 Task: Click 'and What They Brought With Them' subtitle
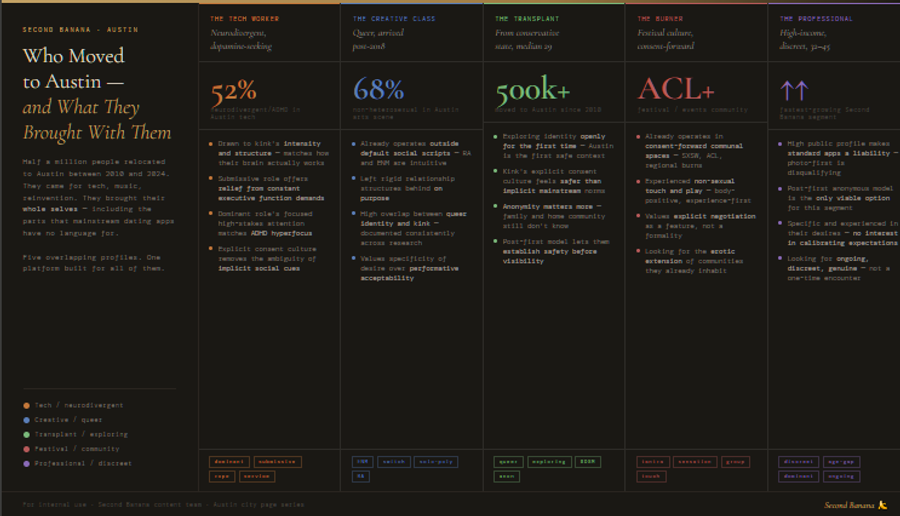tap(97, 119)
